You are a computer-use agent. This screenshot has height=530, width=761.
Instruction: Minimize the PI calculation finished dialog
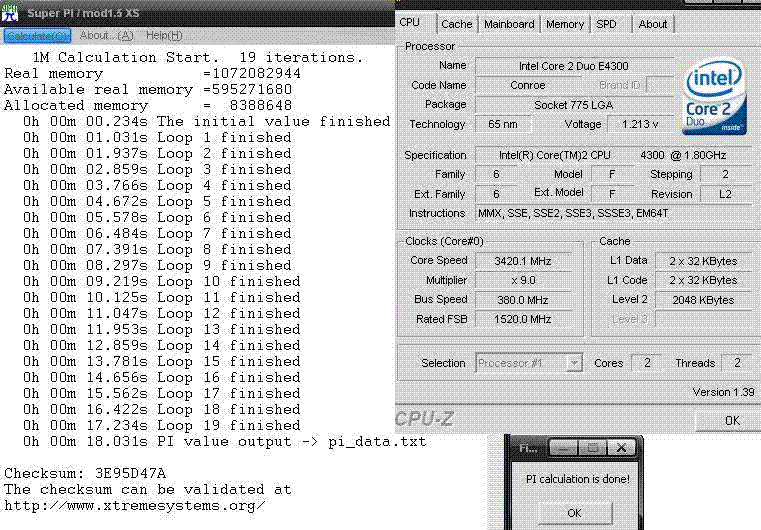(x=562, y=448)
